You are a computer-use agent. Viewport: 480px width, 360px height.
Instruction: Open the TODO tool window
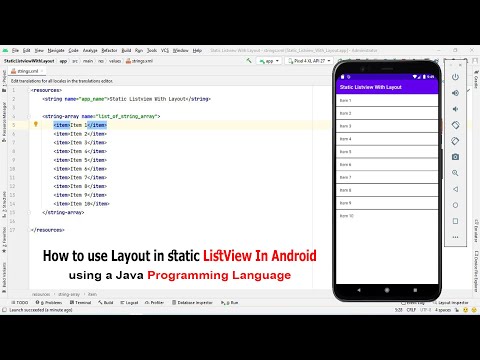coord(20,303)
